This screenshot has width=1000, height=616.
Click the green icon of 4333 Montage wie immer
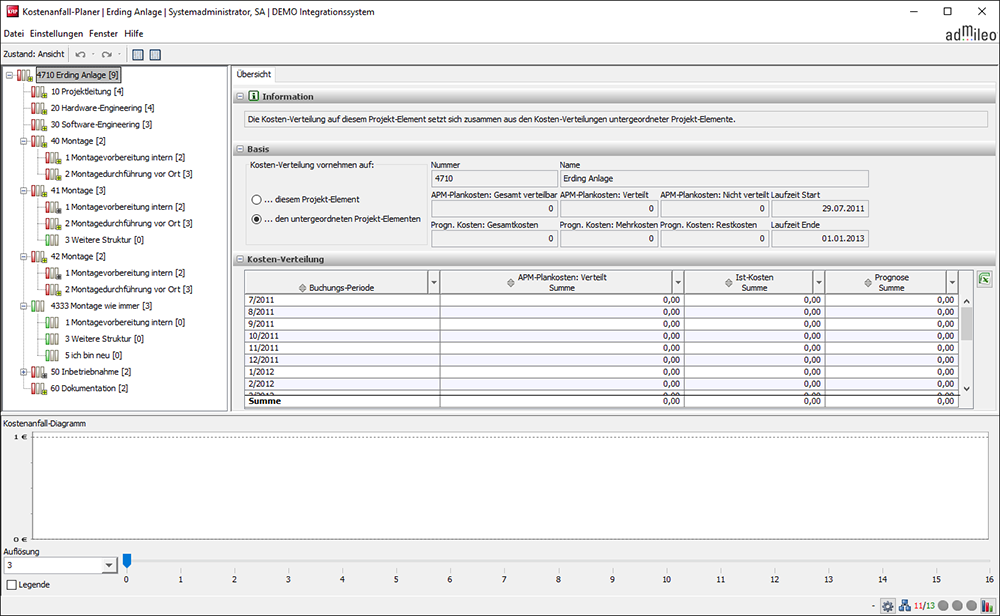point(38,306)
